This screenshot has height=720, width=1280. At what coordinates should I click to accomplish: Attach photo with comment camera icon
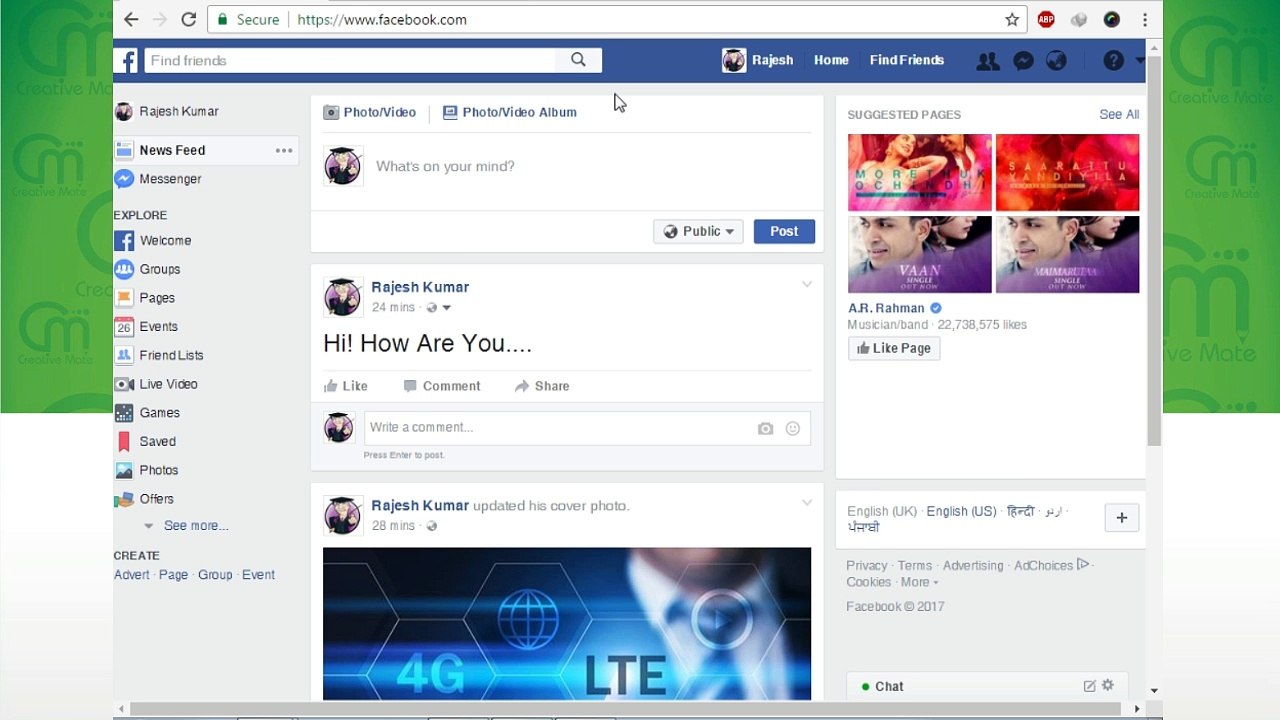click(765, 428)
